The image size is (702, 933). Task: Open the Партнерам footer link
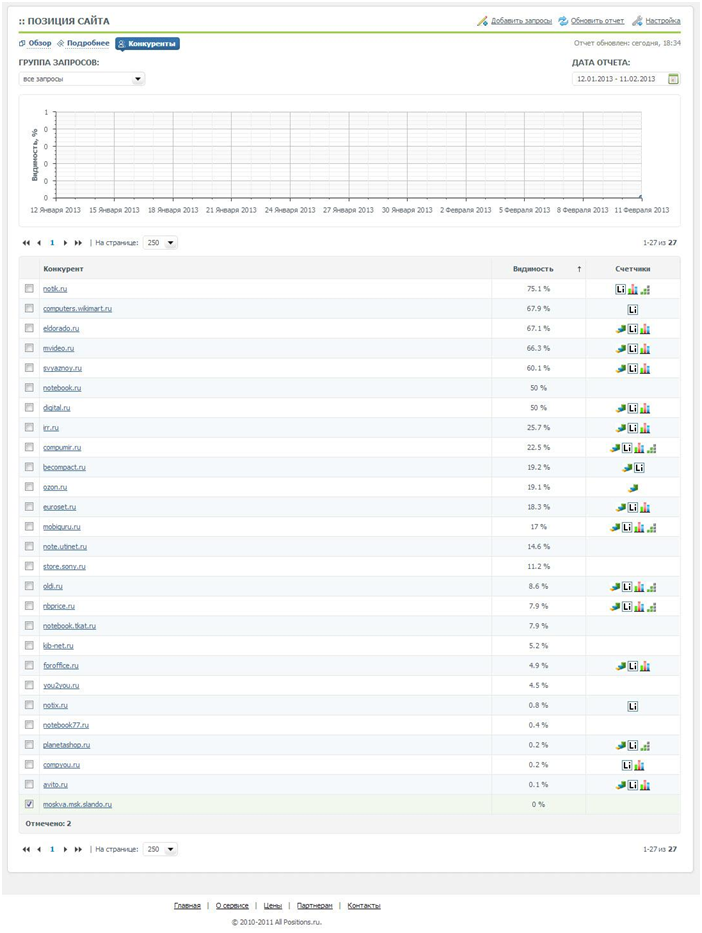point(315,906)
